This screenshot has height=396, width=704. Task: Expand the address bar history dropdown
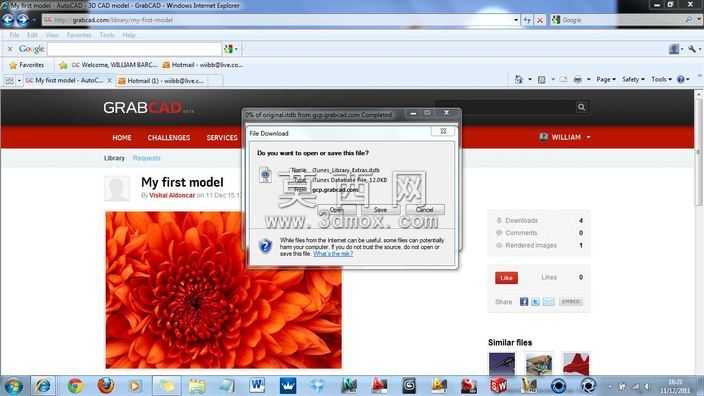515,20
